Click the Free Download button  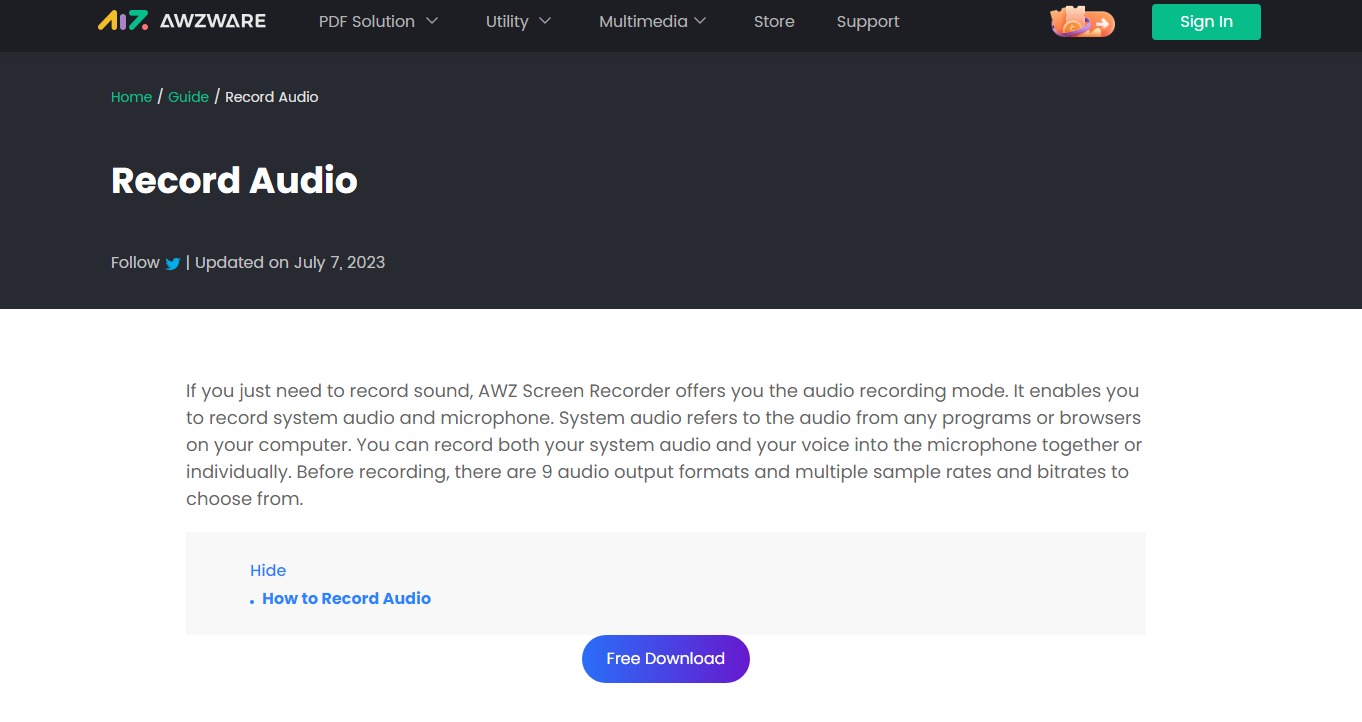665,659
